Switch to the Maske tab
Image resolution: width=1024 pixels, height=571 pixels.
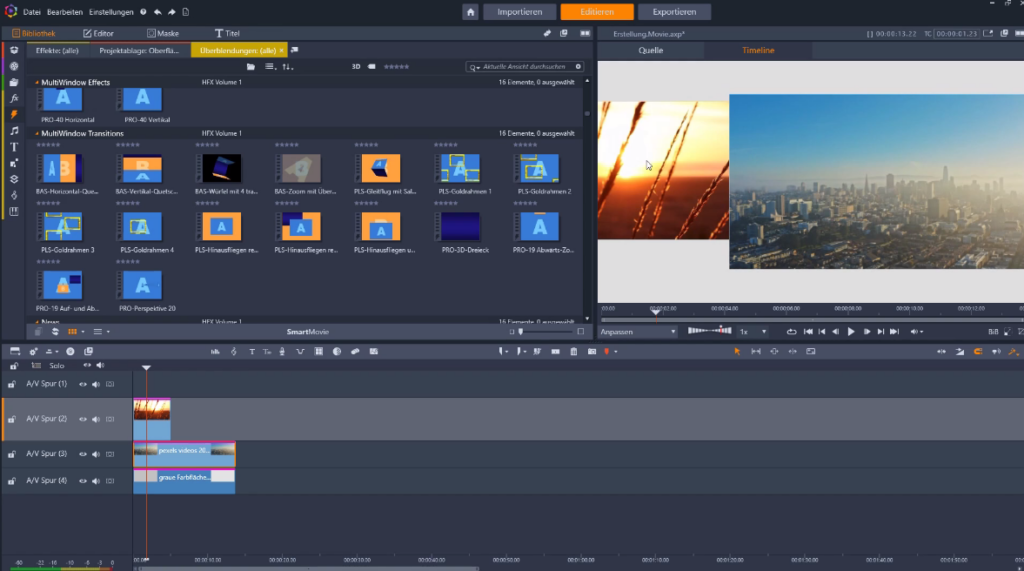[163, 33]
